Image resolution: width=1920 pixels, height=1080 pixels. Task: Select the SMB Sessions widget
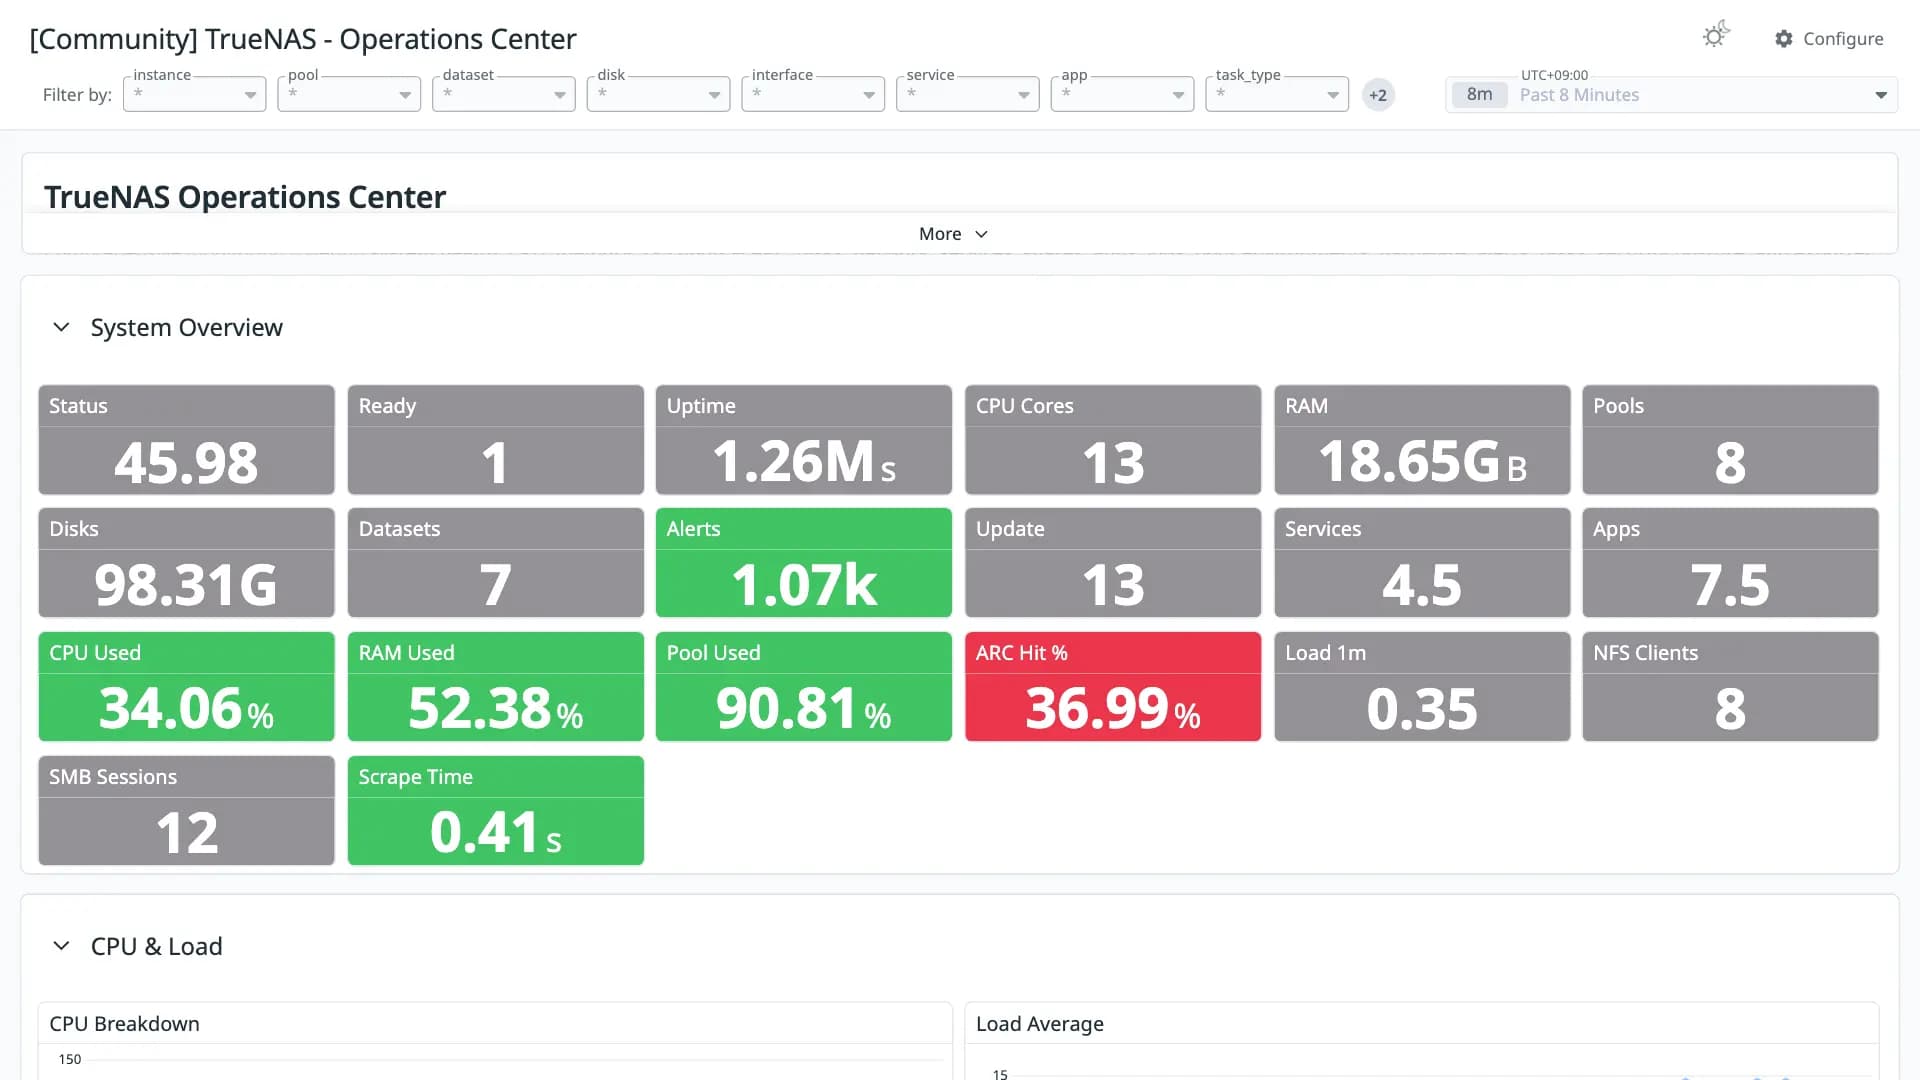(187, 811)
